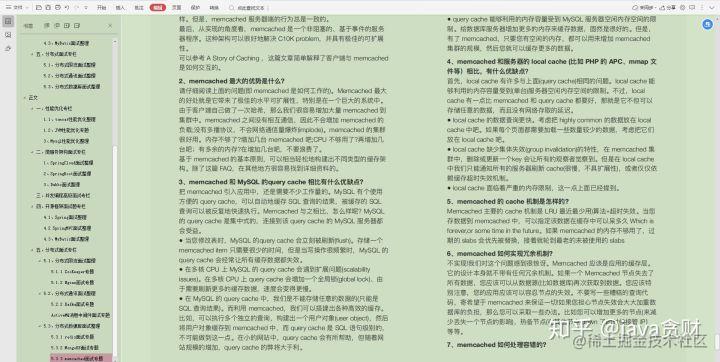Click the cloud sync status button
The height and width of the screenshot is (362, 720).
643,8
